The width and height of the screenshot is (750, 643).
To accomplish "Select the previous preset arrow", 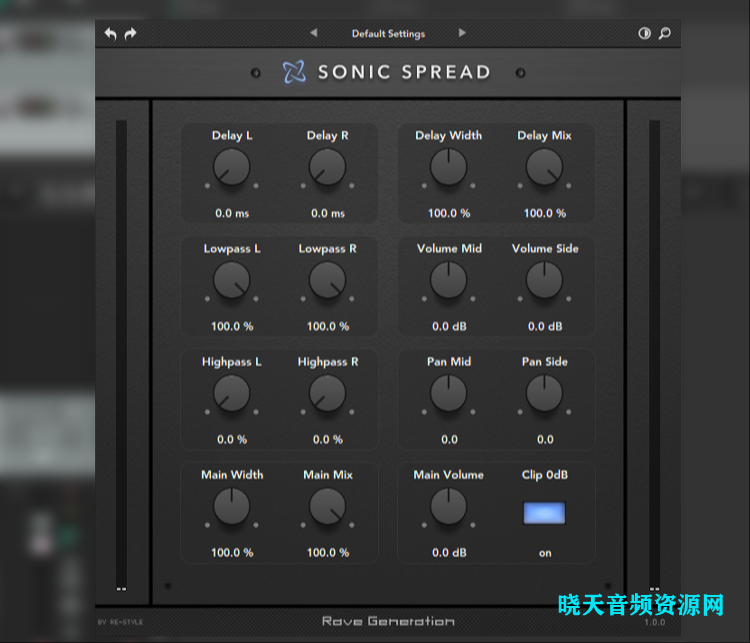I will [x=314, y=33].
